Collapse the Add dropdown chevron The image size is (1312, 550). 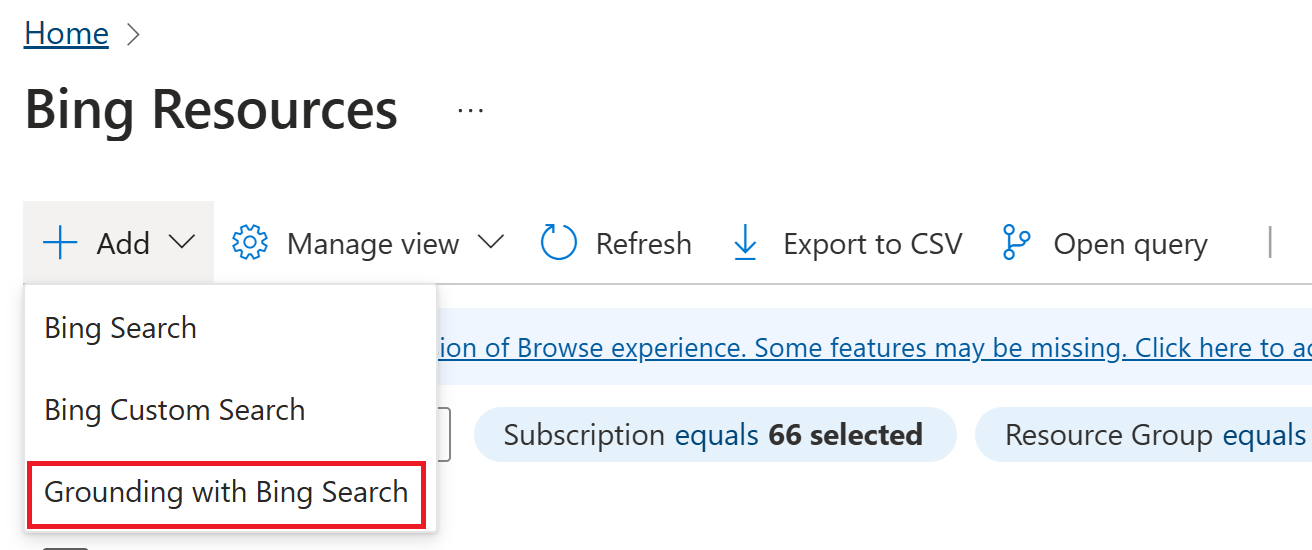coord(182,243)
